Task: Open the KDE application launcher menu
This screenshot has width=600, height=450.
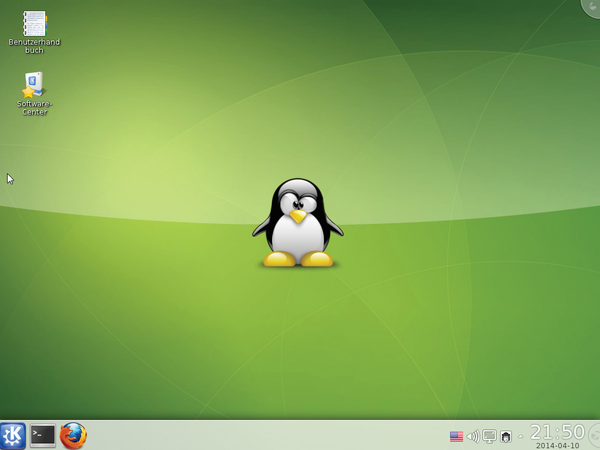Action: (x=13, y=435)
